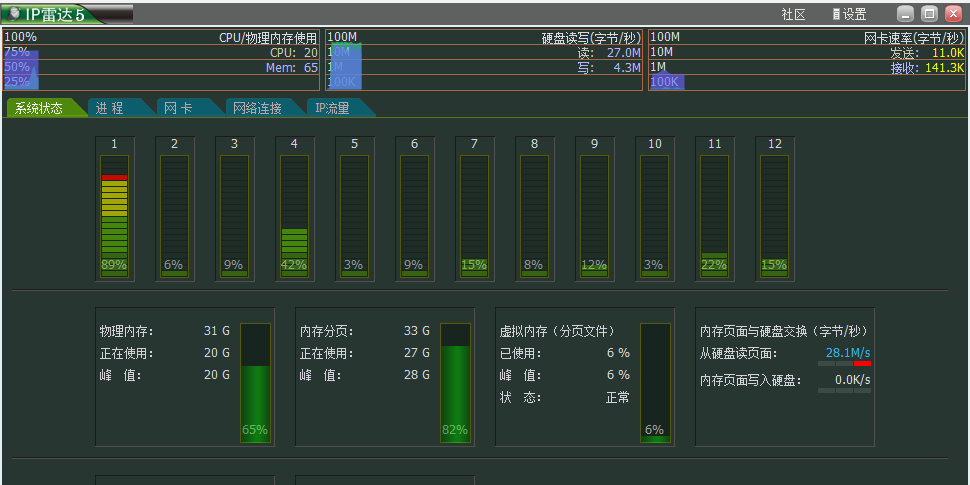This screenshot has height=485, width=970.
Task: Switch to the 进程 tab
Action: (x=110, y=108)
